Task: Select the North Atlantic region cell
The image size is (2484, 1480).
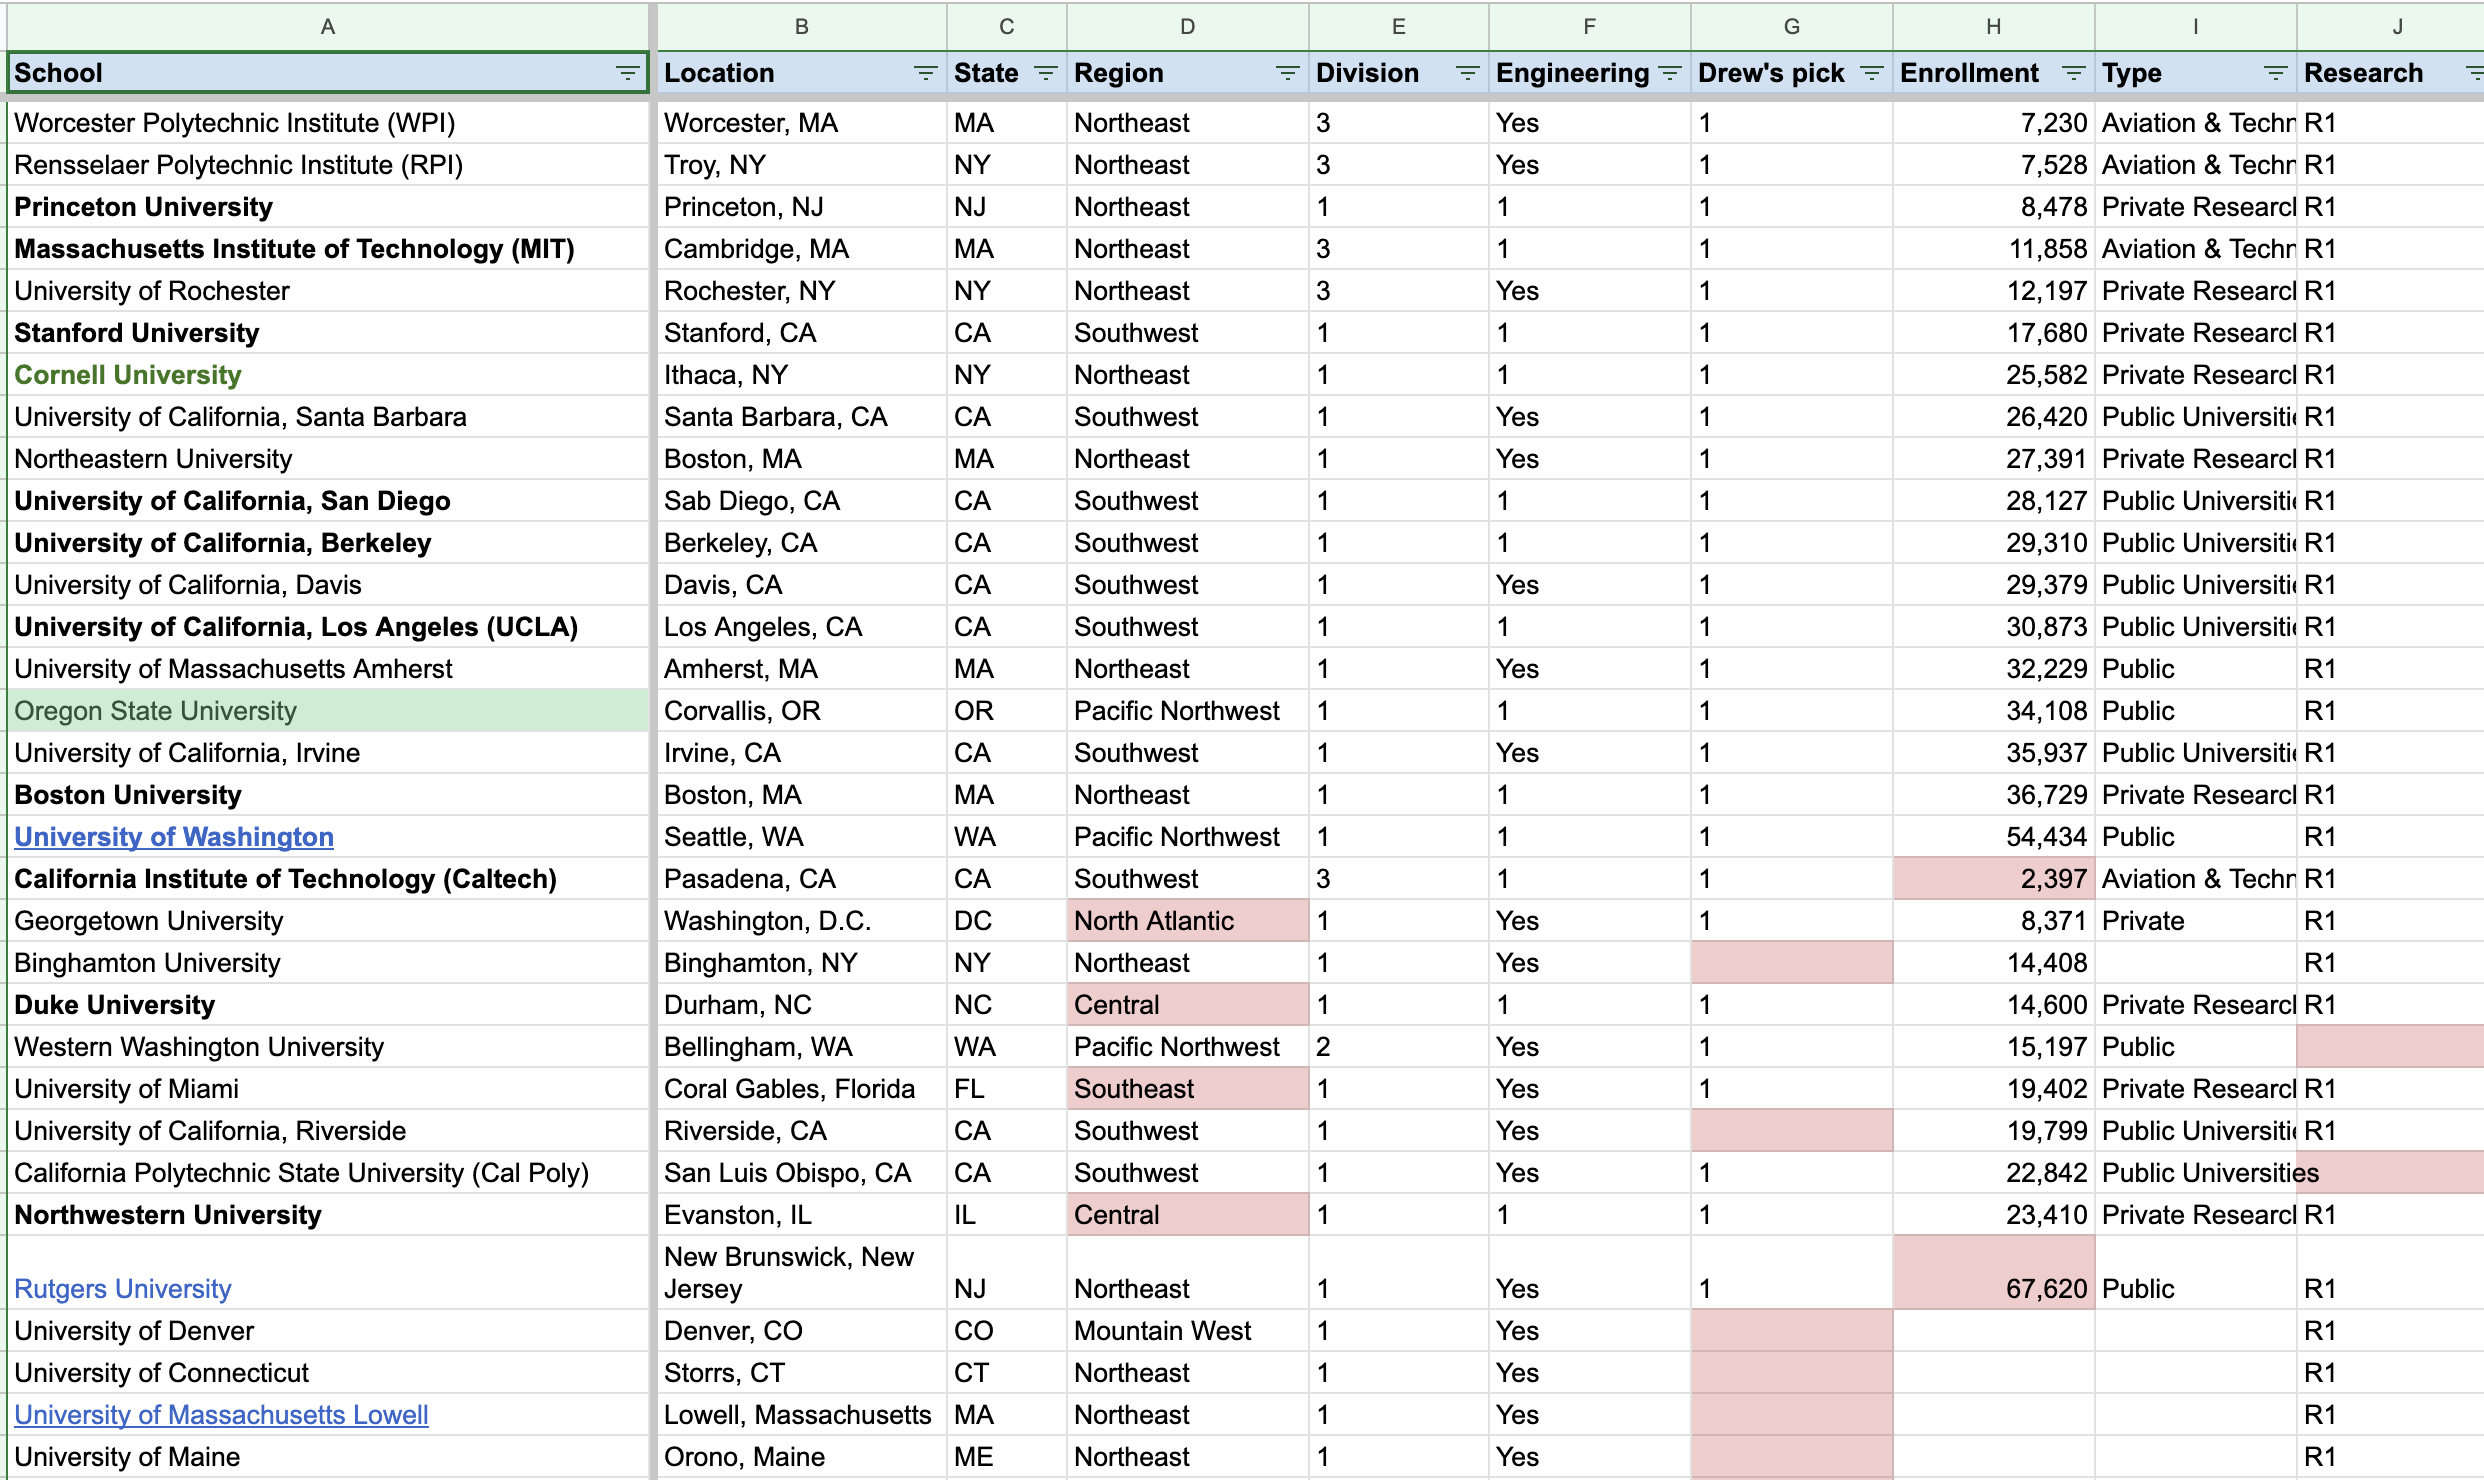Action: click(1188, 921)
